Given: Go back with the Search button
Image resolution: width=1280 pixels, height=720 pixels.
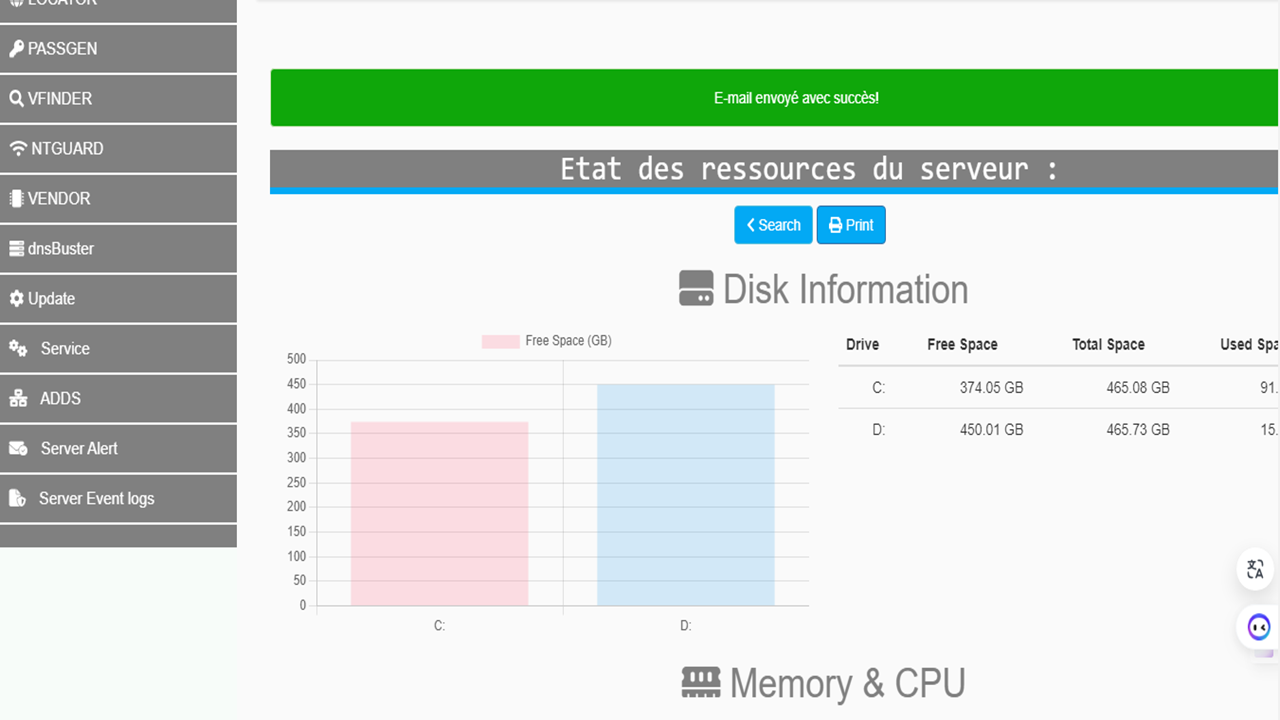Looking at the screenshot, I should [773, 225].
